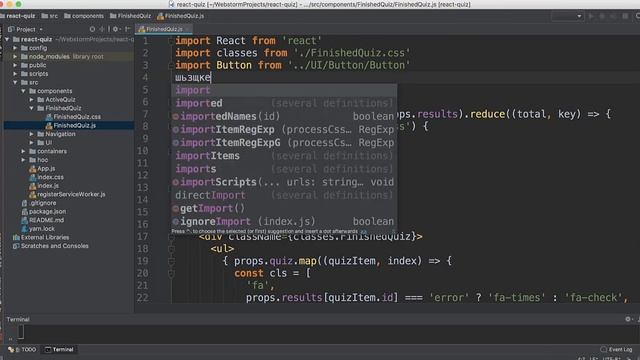640x360 pixels.
Task: Click components breadcrumb in navigation bar
Action: pyautogui.click(x=84, y=16)
